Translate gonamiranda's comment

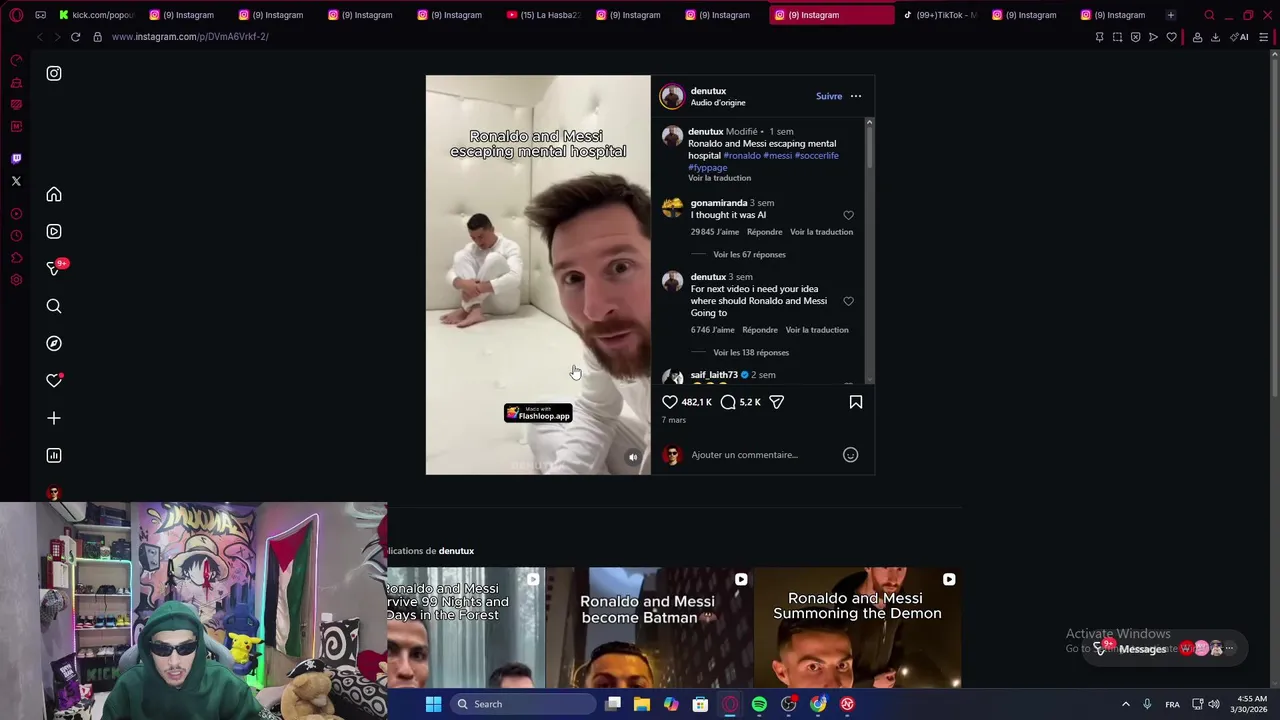click(821, 232)
